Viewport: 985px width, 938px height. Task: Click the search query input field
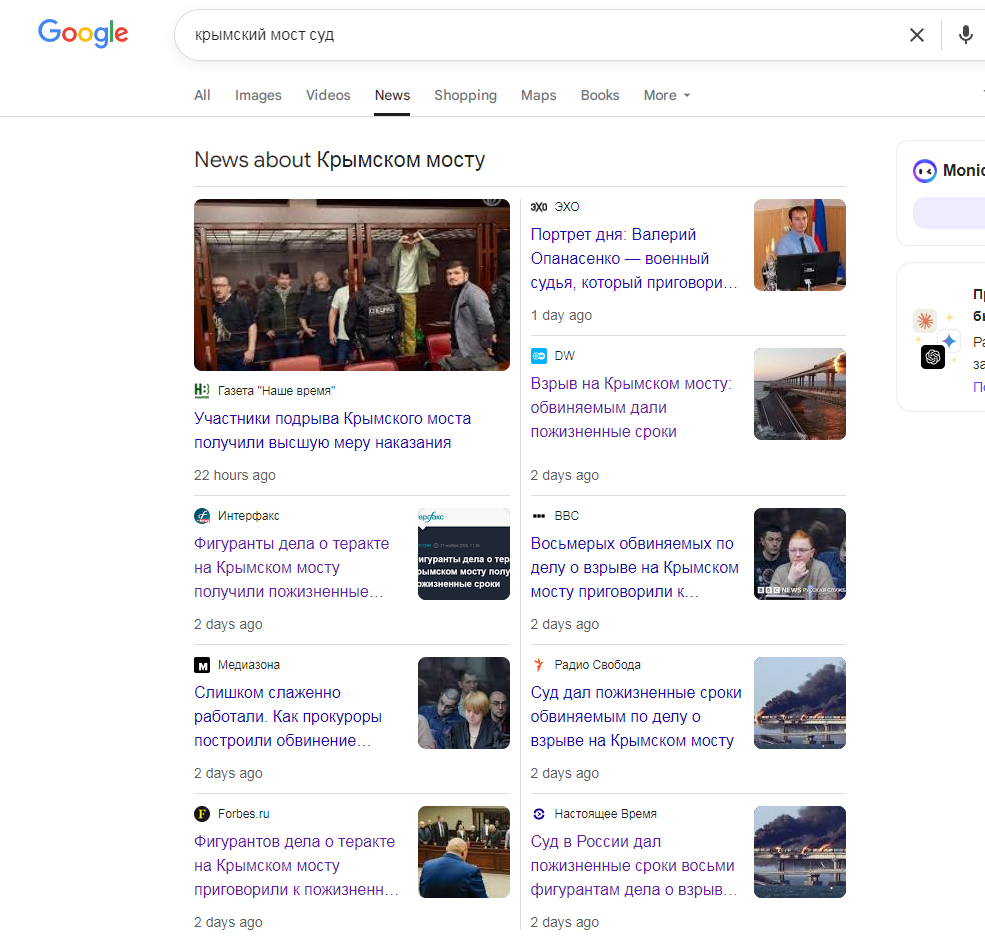(540, 35)
